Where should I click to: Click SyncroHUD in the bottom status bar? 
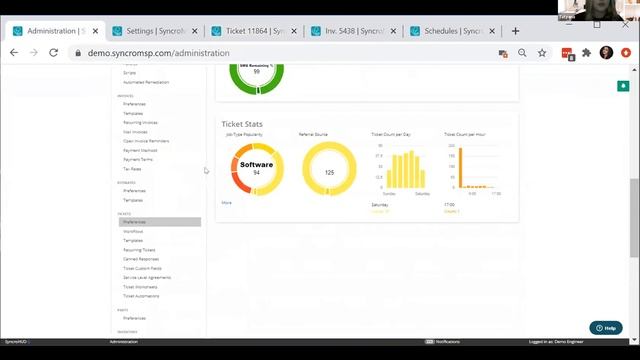(x=16, y=342)
